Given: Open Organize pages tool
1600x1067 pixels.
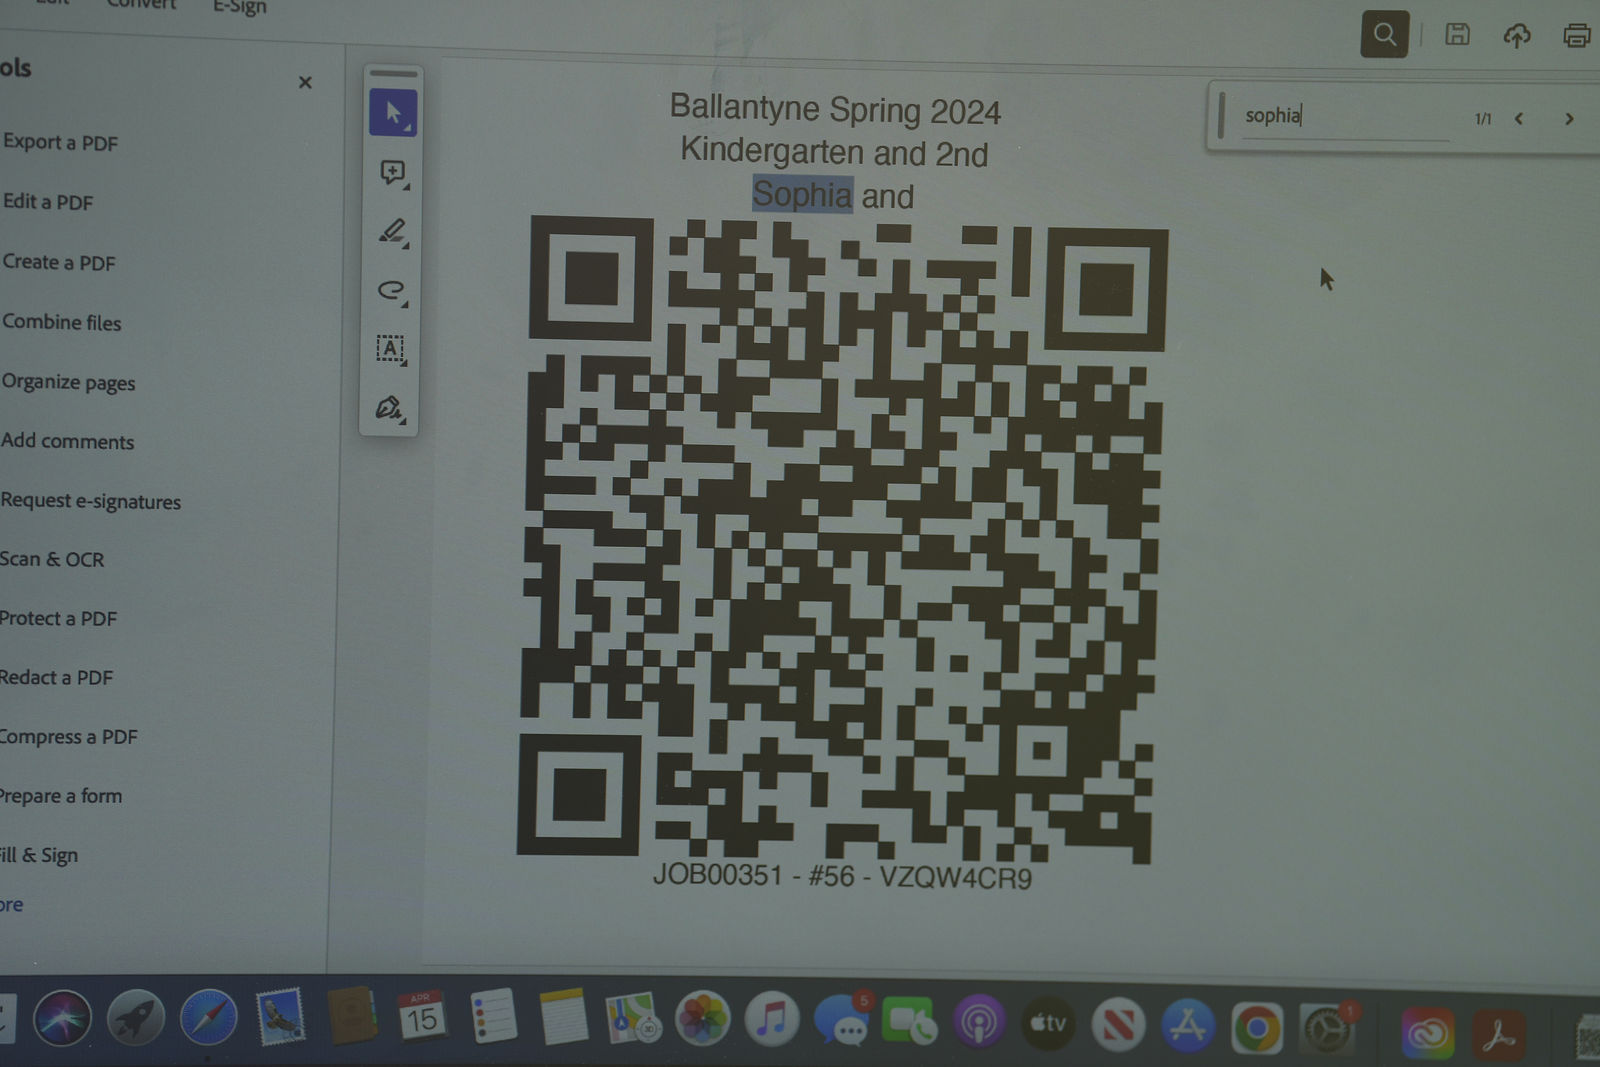Looking at the screenshot, I should (68, 382).
